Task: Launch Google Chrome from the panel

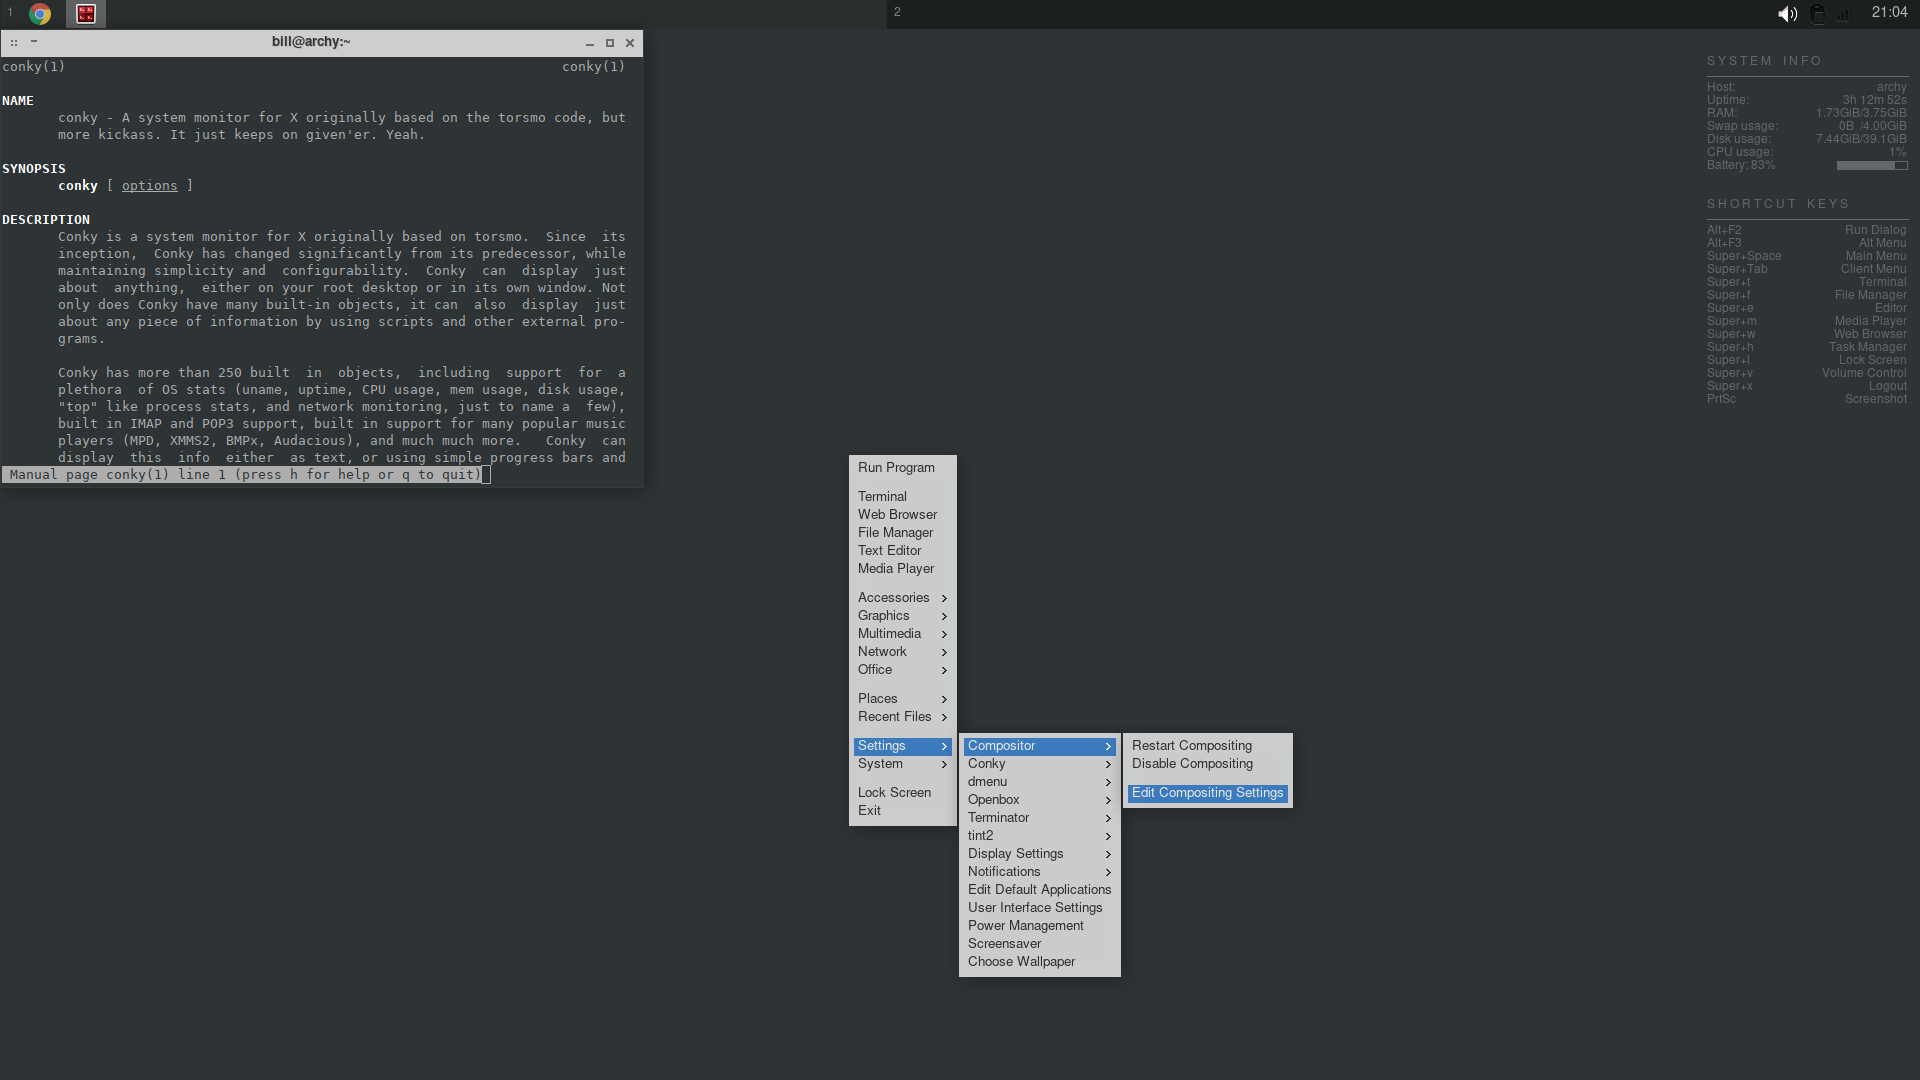Action: (40, 13)
